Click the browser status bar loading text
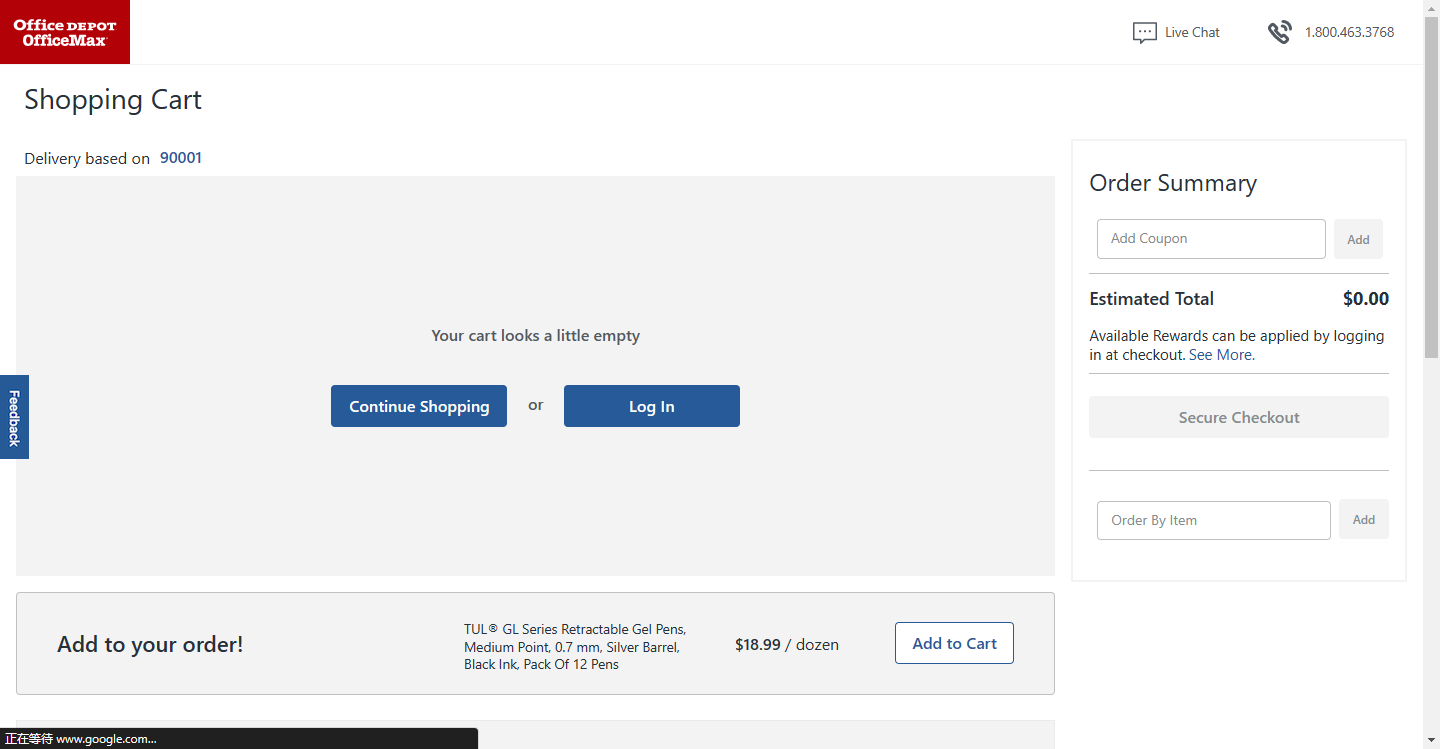Viewport: 1440px width, 749px height. point(81,739)
